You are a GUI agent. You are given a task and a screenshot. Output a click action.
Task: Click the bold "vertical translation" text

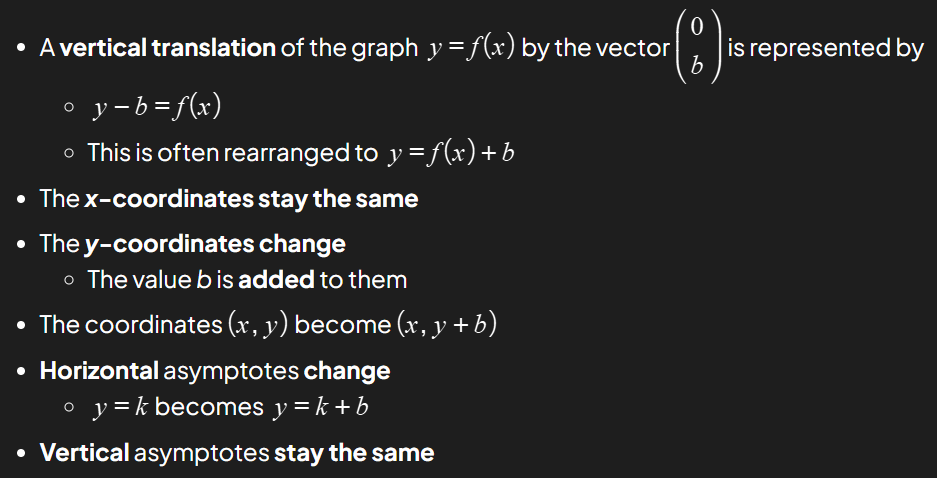tap(167, 48)
